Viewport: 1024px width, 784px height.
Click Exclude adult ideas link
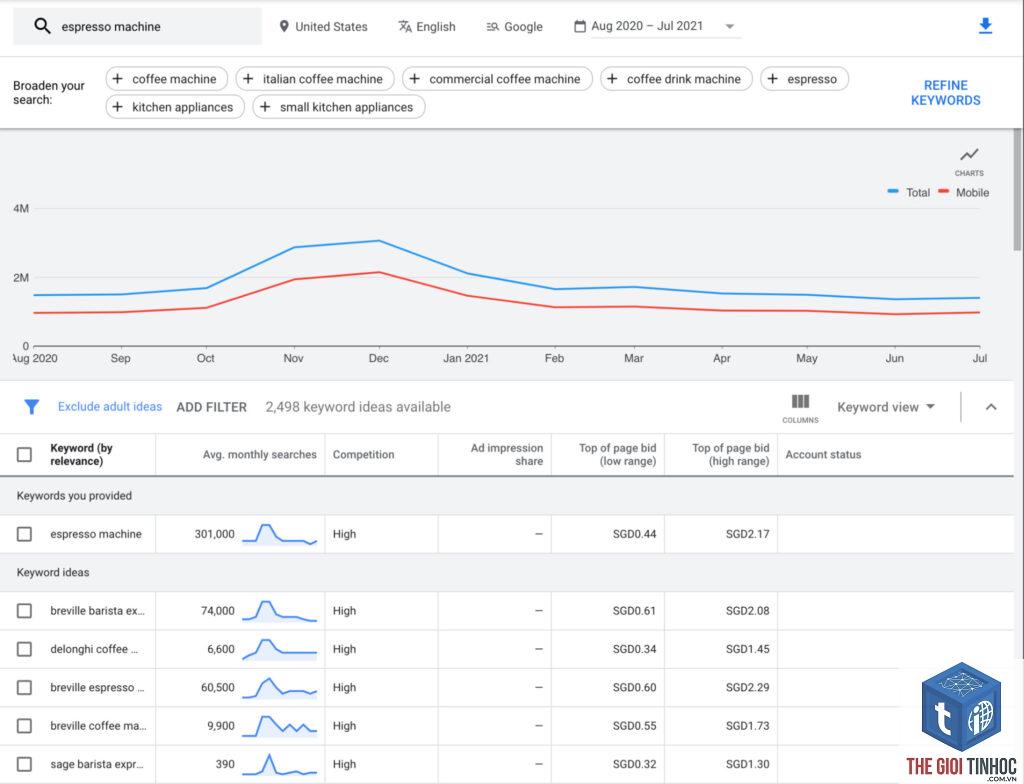110,406
